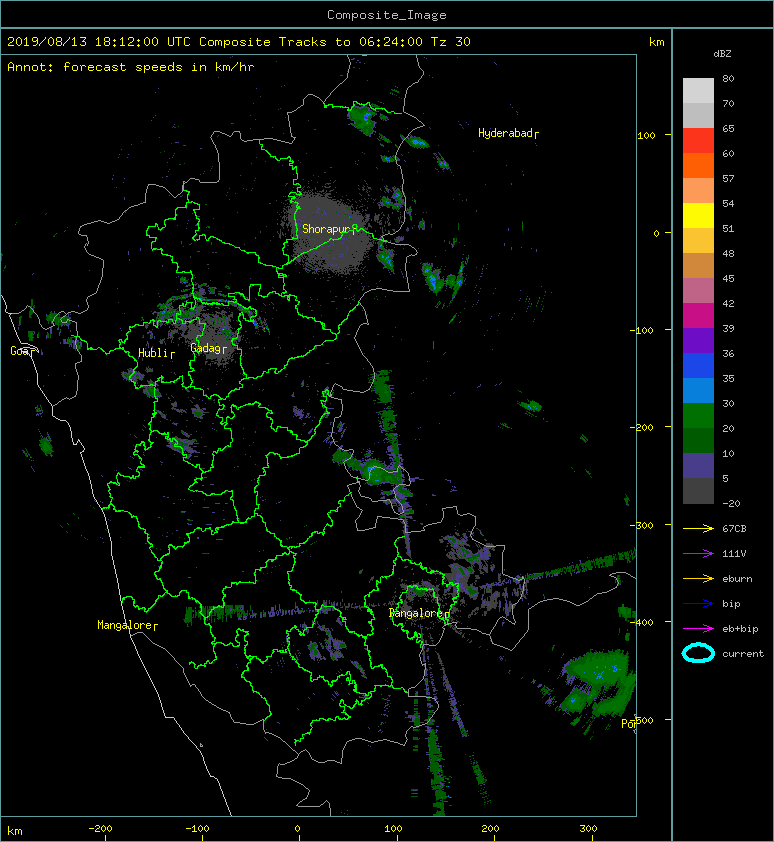Click the Annot forecast speeds annotation text
This screenshot has width=774, height=842.
[x=131, y=67]
